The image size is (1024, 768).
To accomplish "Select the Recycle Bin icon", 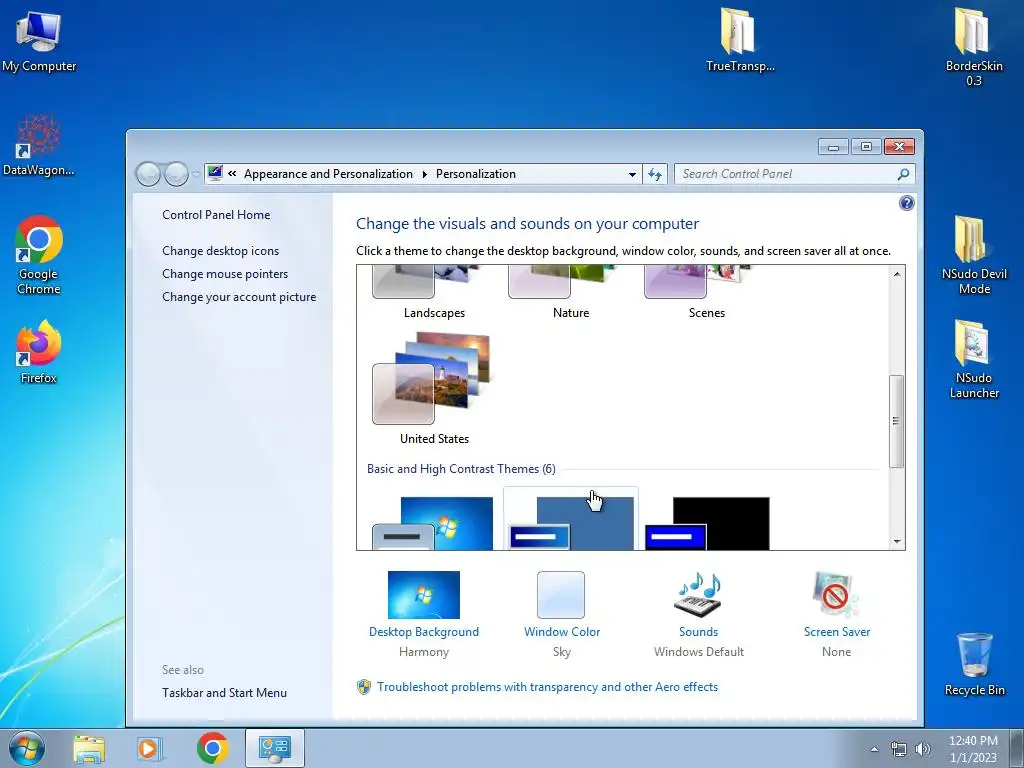I will (974, 664).
